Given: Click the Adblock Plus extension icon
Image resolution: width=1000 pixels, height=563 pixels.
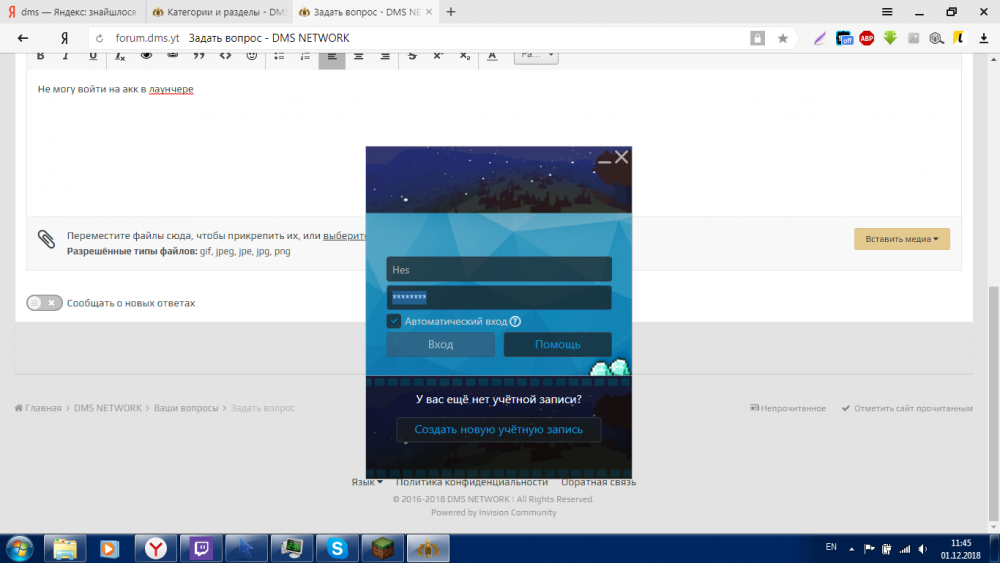Looking at the screenshot, I should (866, 38).
